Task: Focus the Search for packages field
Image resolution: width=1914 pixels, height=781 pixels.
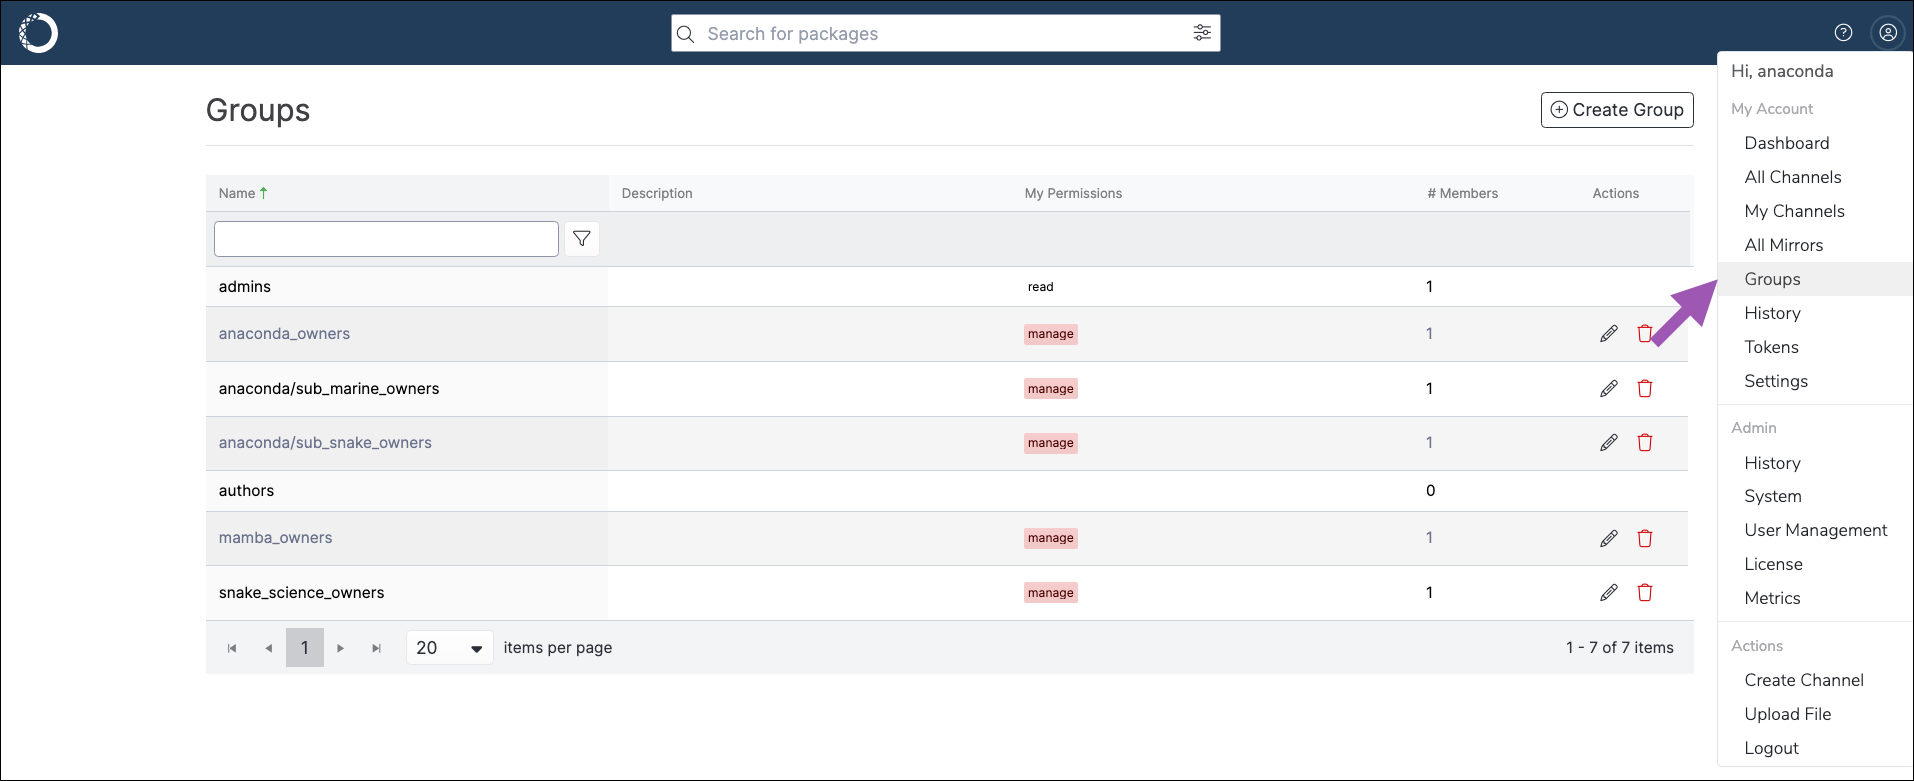Action: pos(946,34)
